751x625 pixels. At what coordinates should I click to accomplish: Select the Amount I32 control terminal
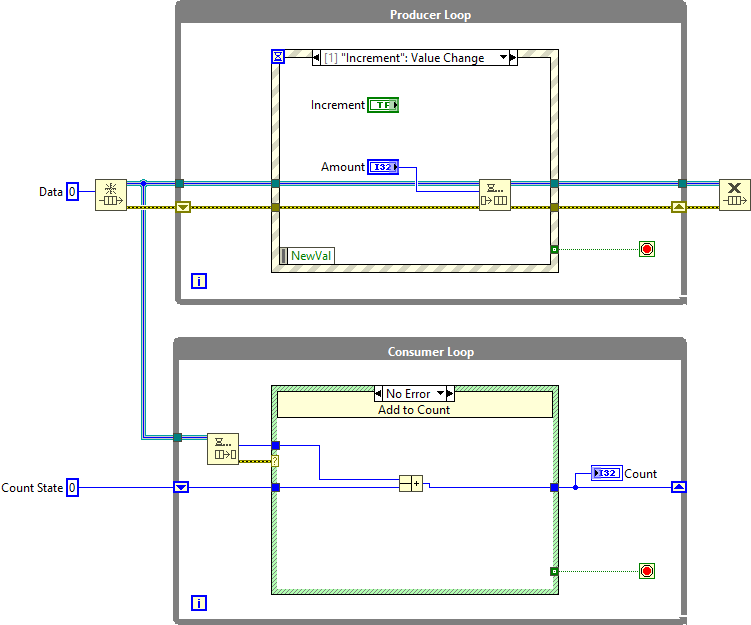click(383, 167)
